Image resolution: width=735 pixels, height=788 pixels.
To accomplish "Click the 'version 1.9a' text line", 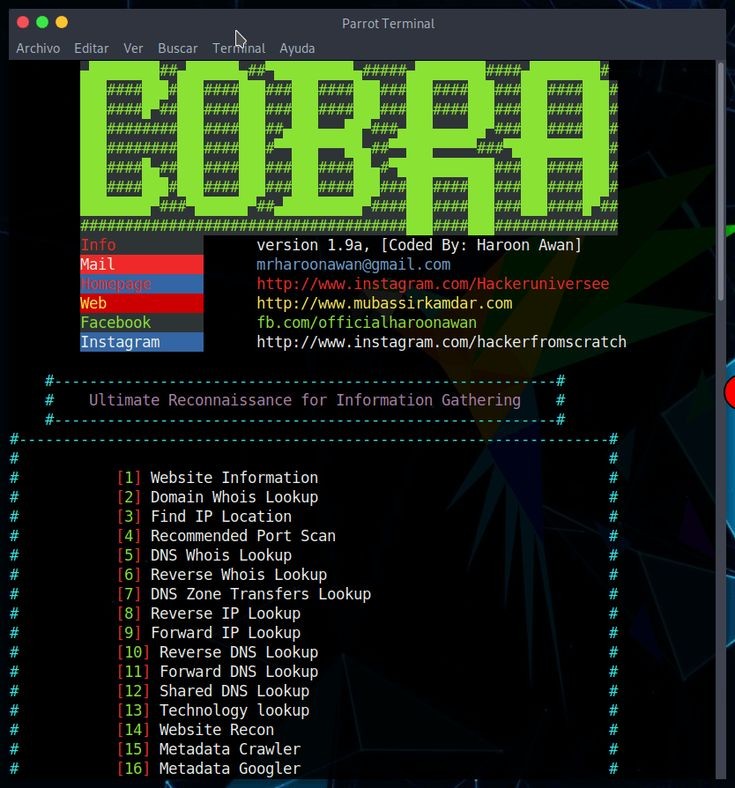I will tap(419, 245).
